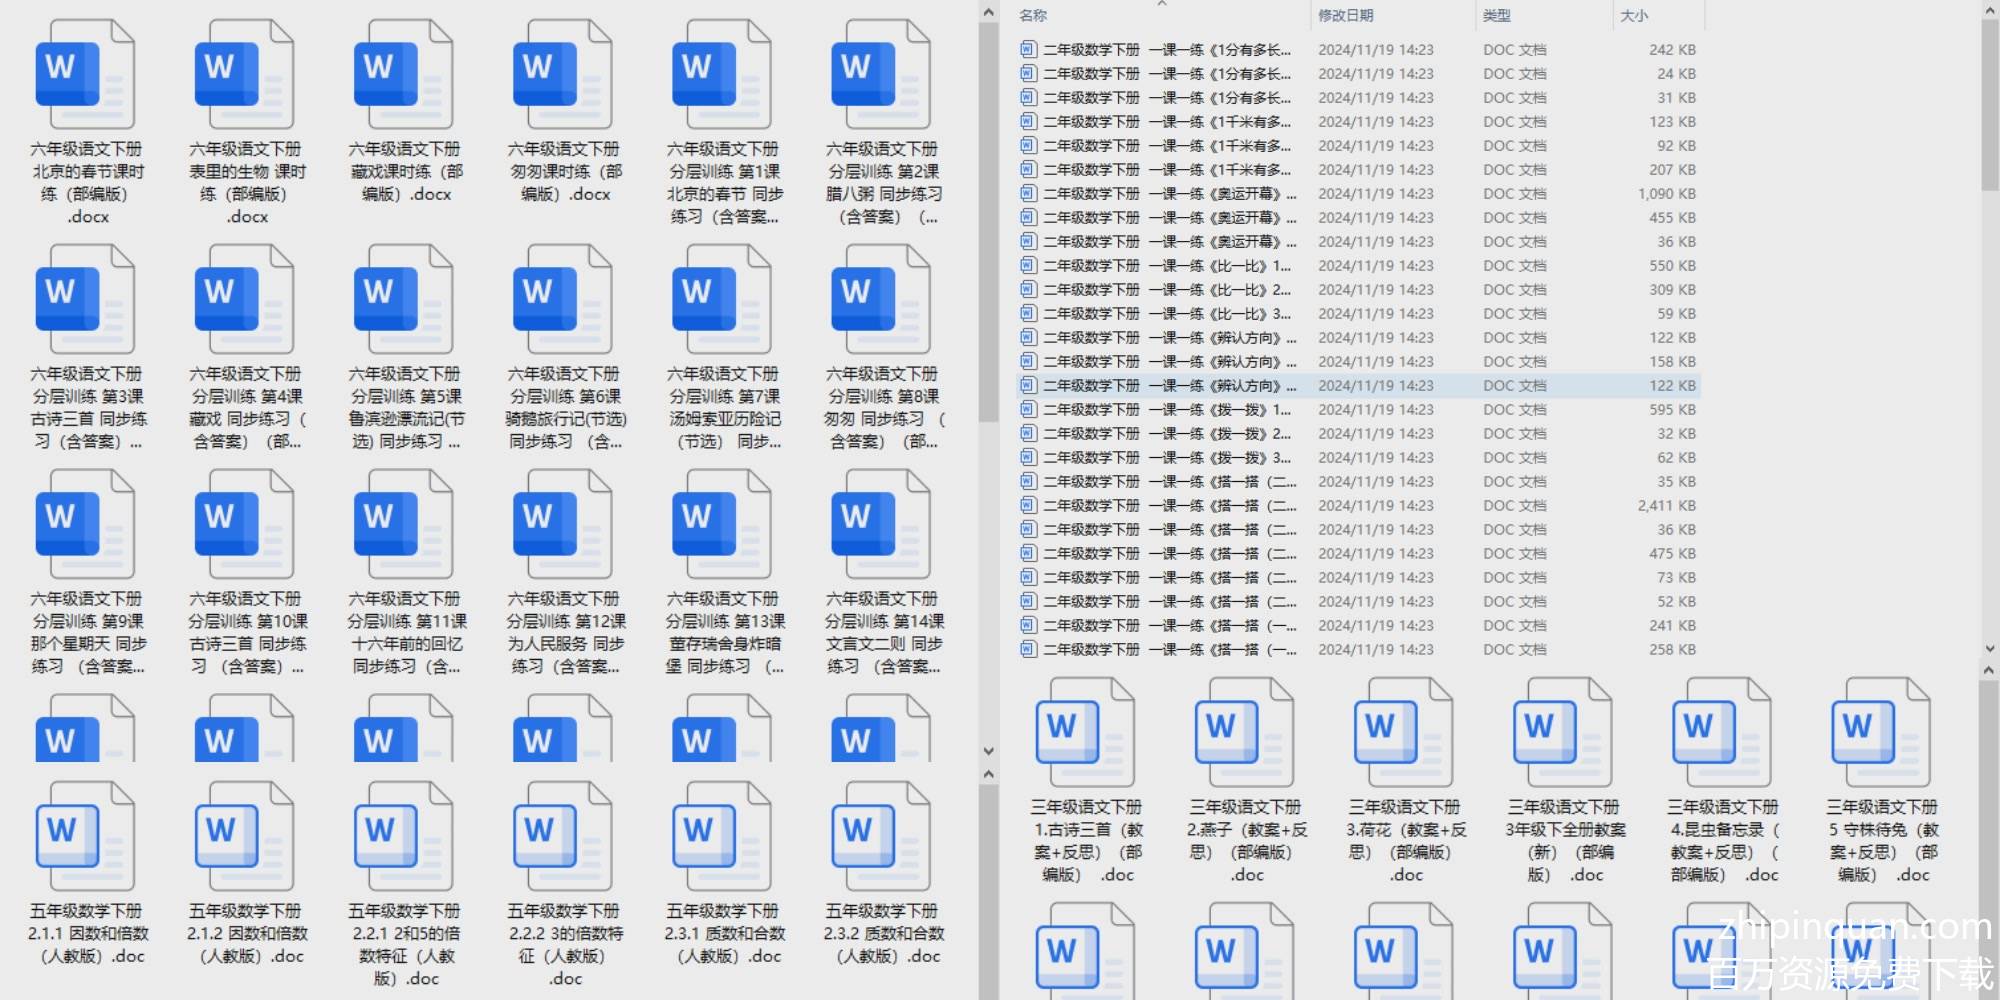This screenshot has height=1000, width=2000.
Task: Select the 《拨一拨》1 list row
Action: point(1358,409)
